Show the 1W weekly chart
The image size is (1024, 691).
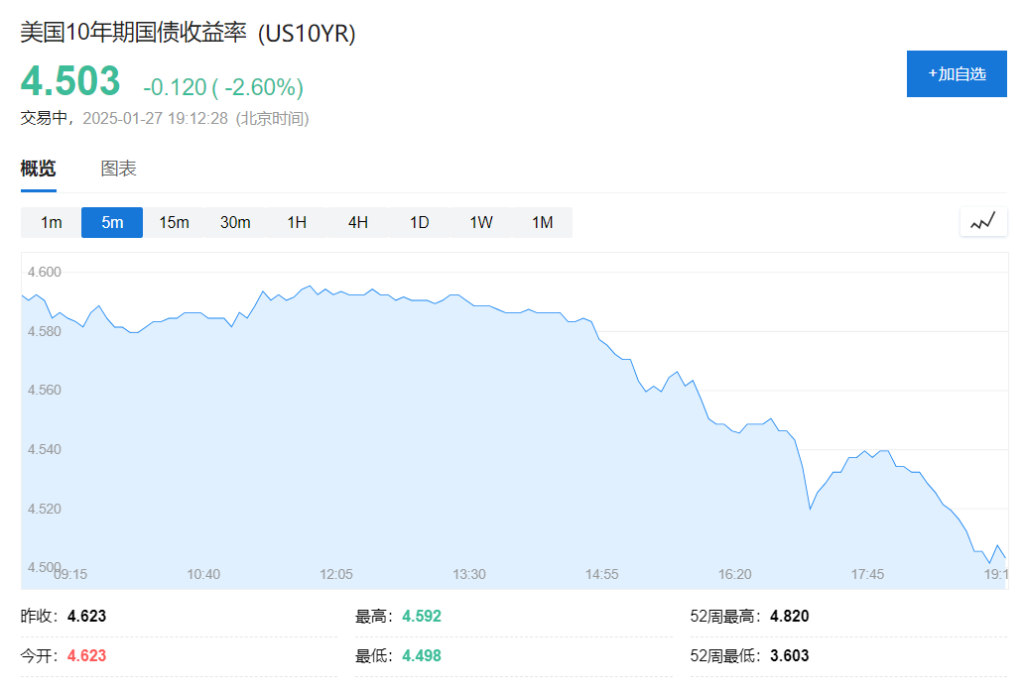[481, 223]
